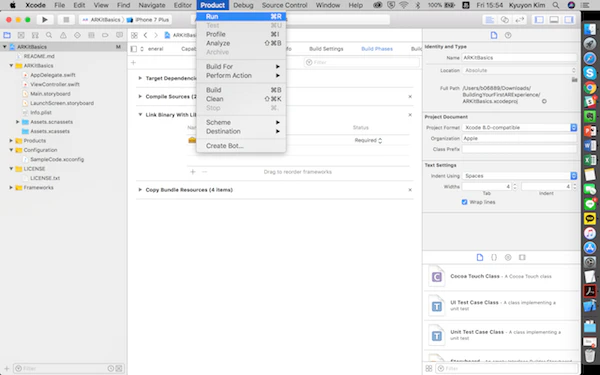Screen dimensions: 600x375
Task: Select SampleCode.xcconfig file
Action: pos(57,160)
